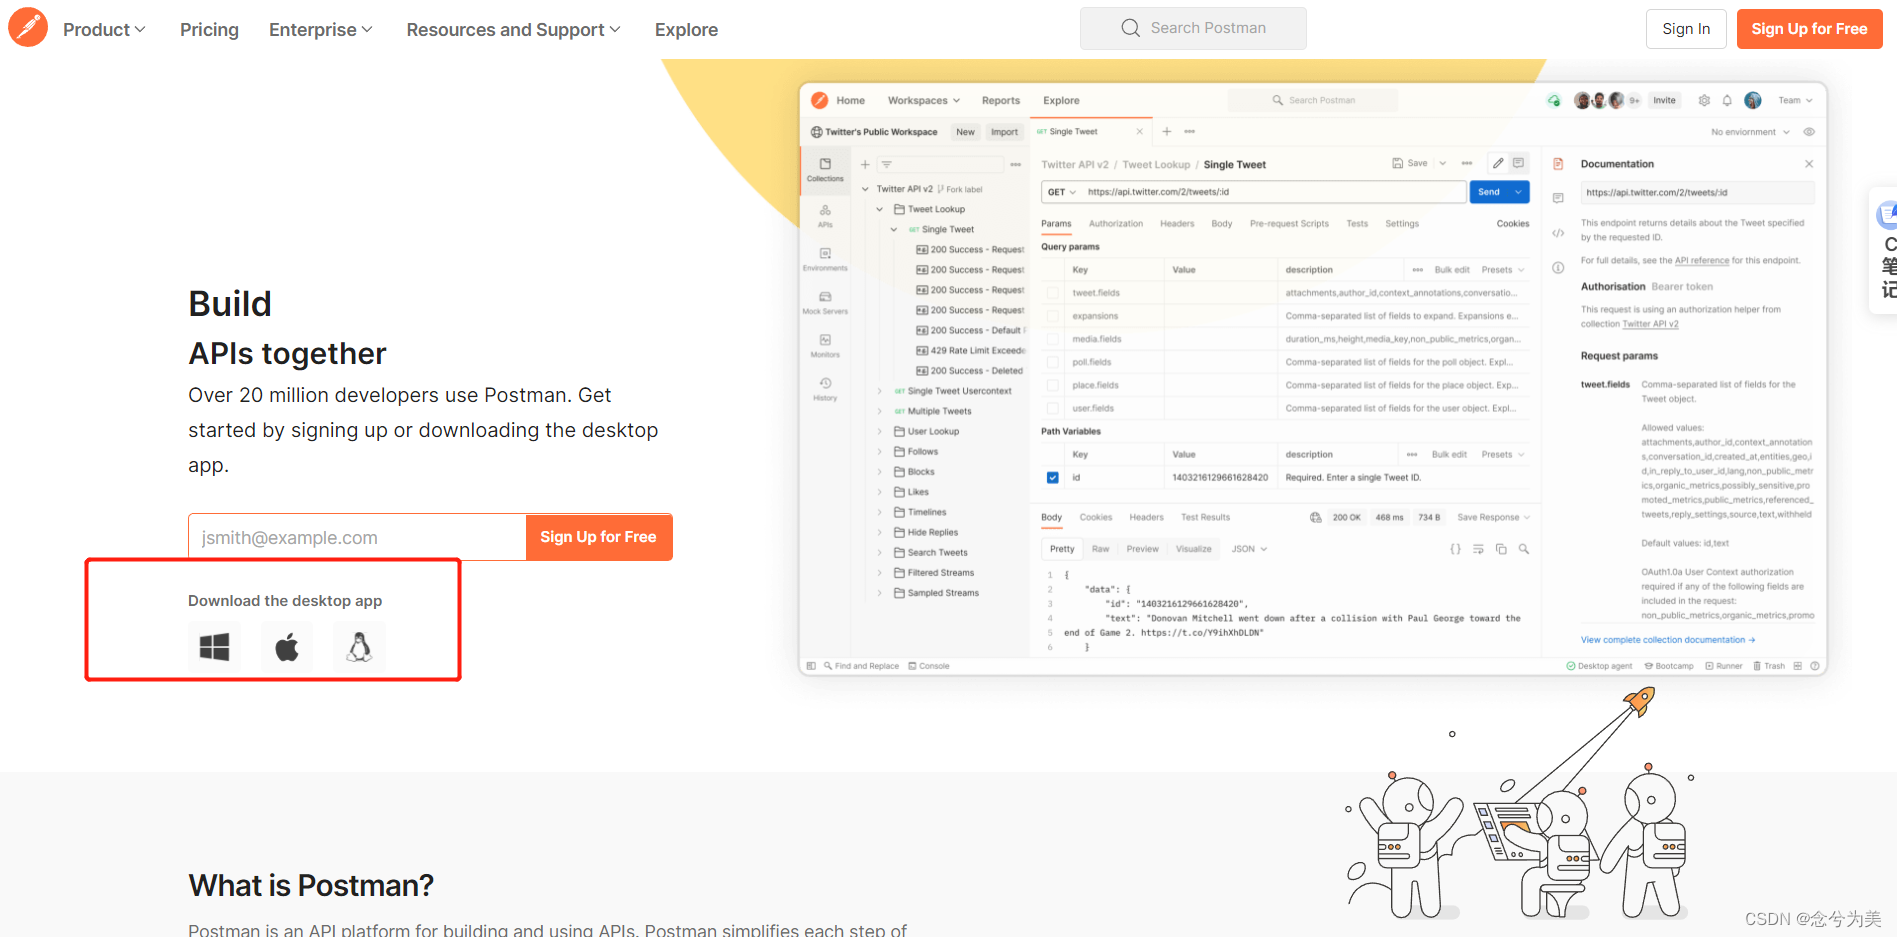Check the expansions parameter checkbox
1897x937 pixels.
click(x=1052, y=316)
